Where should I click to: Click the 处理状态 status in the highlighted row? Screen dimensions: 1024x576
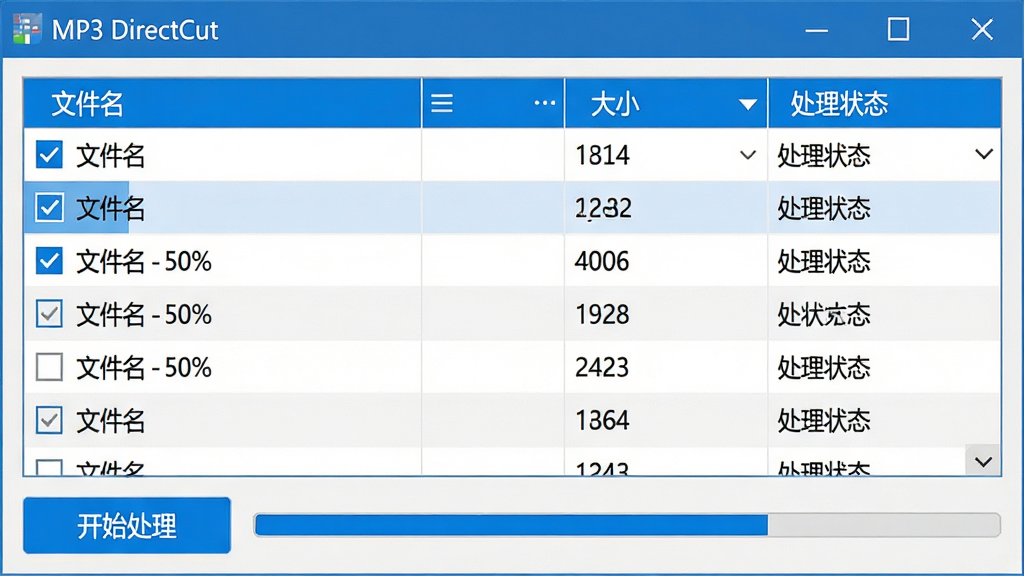[x=824, y=208]
